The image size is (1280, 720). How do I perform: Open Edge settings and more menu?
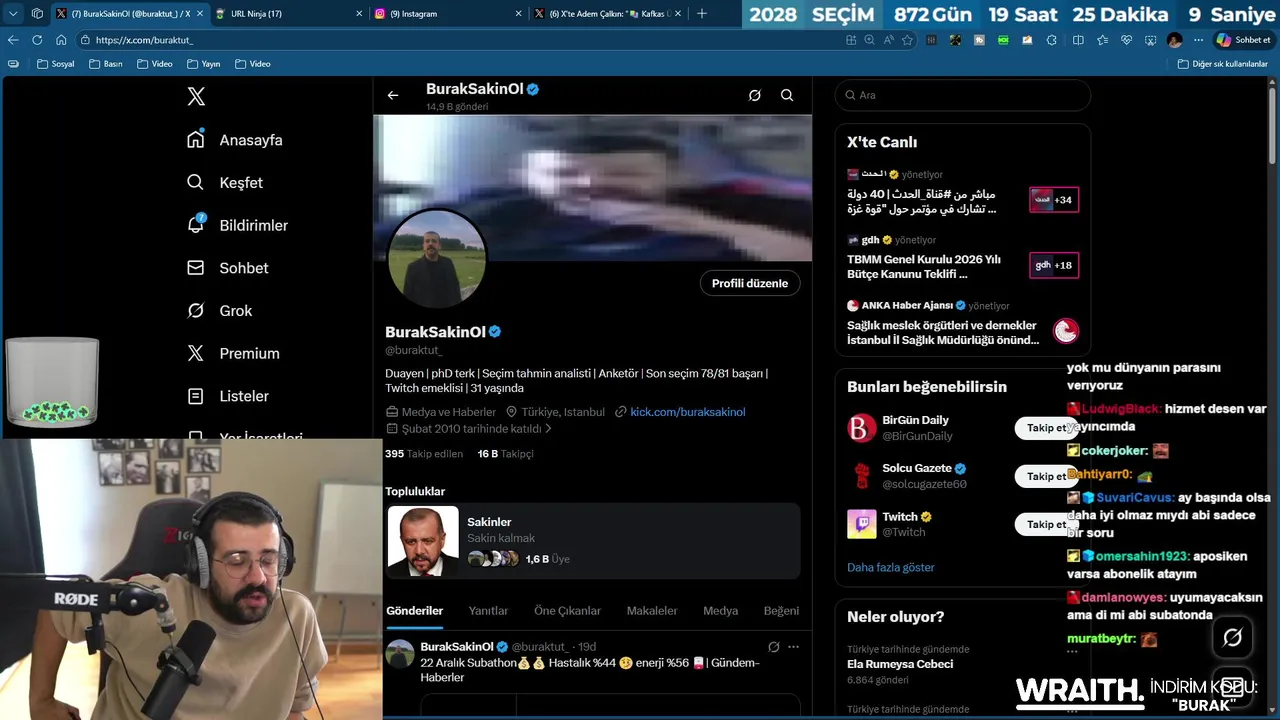[1198, 40]
